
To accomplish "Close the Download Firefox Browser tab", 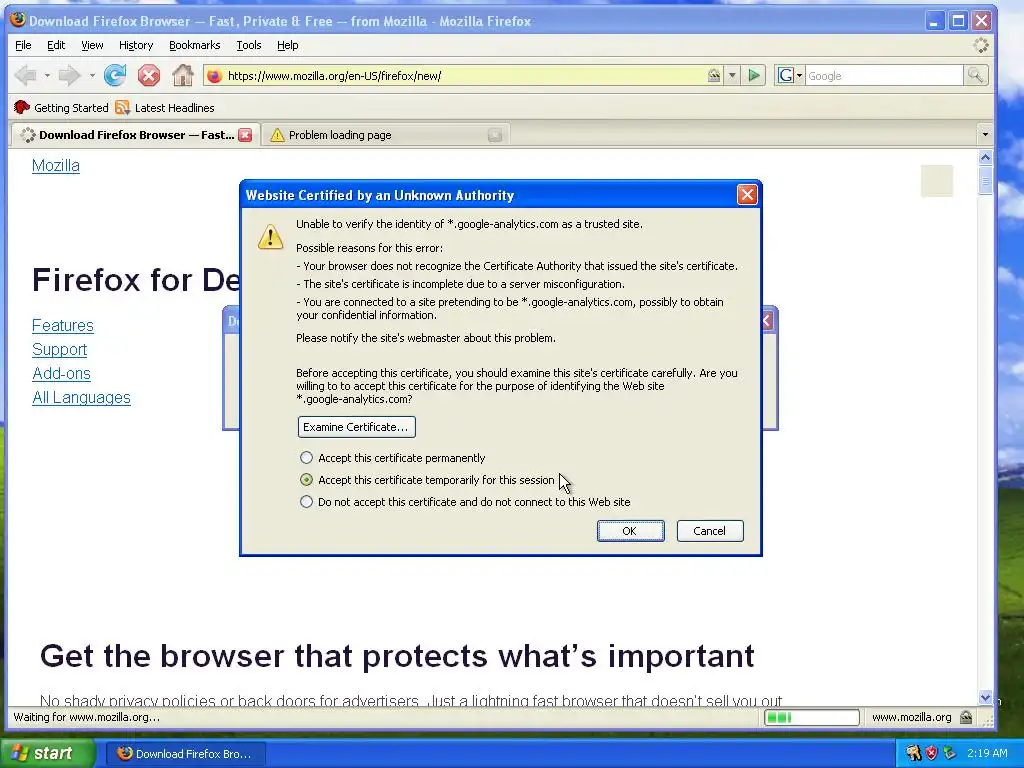I will [245, 135].
